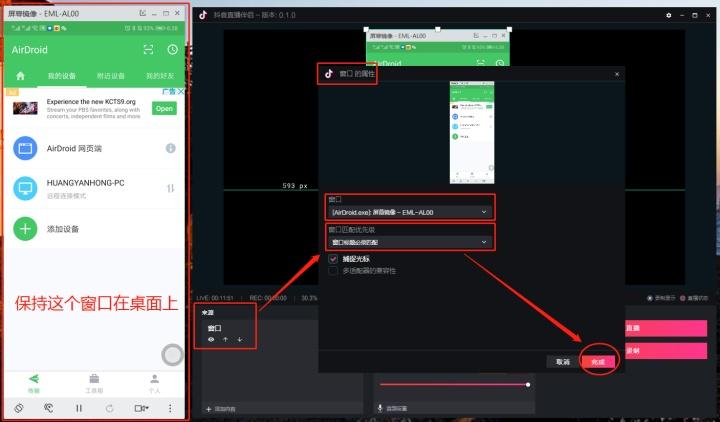
Task: Tap the QR scan icon in AirDroid header
Action: [x=148, y=50]
